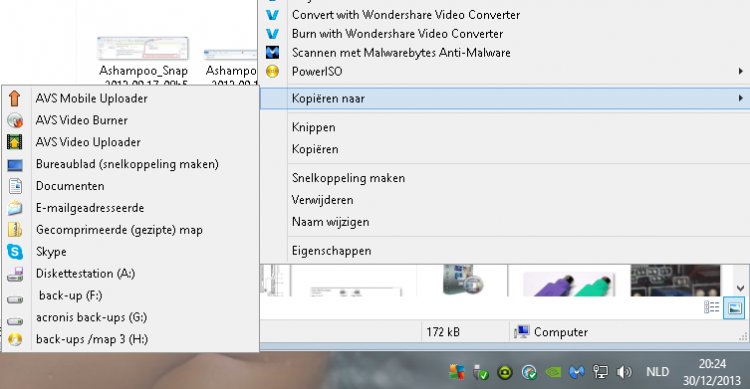The width and height of the screenshot is (750, 389).
Task: Click the AVS Video Burner disc icon
Action: [15, 120]
